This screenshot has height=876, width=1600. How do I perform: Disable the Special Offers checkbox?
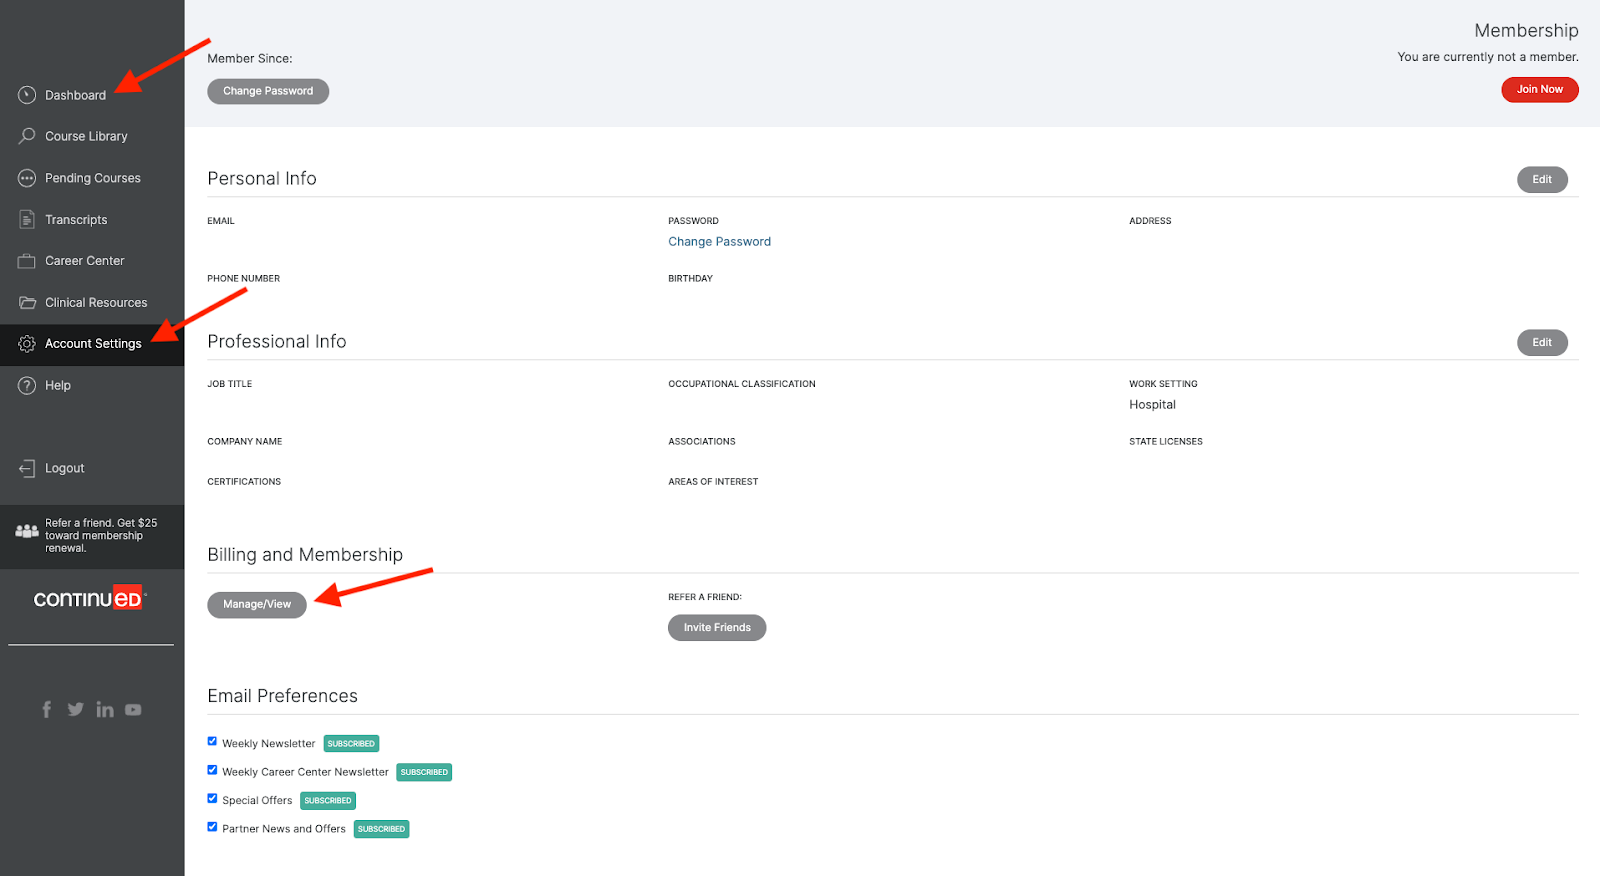212,799
